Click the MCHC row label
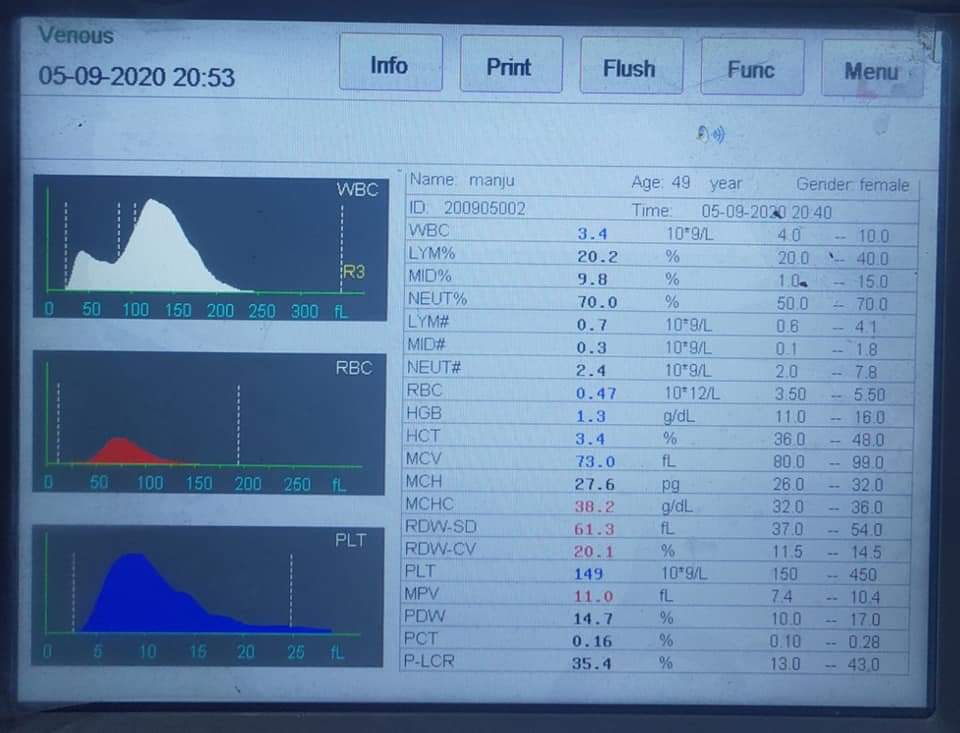The height and width of the screenshot is (733, 960). click(x=430, y=504)
